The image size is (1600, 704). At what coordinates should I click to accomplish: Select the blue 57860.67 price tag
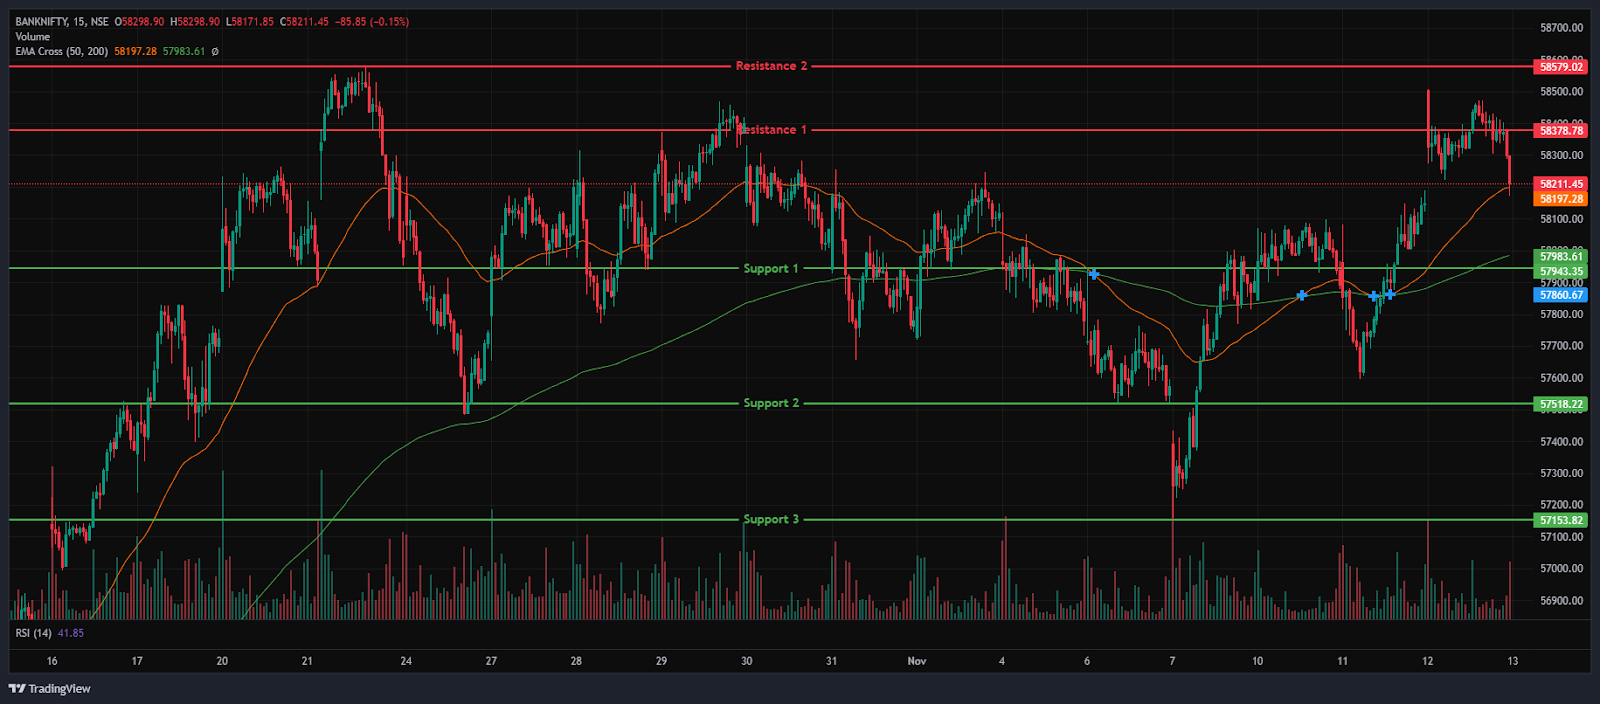1561,295
